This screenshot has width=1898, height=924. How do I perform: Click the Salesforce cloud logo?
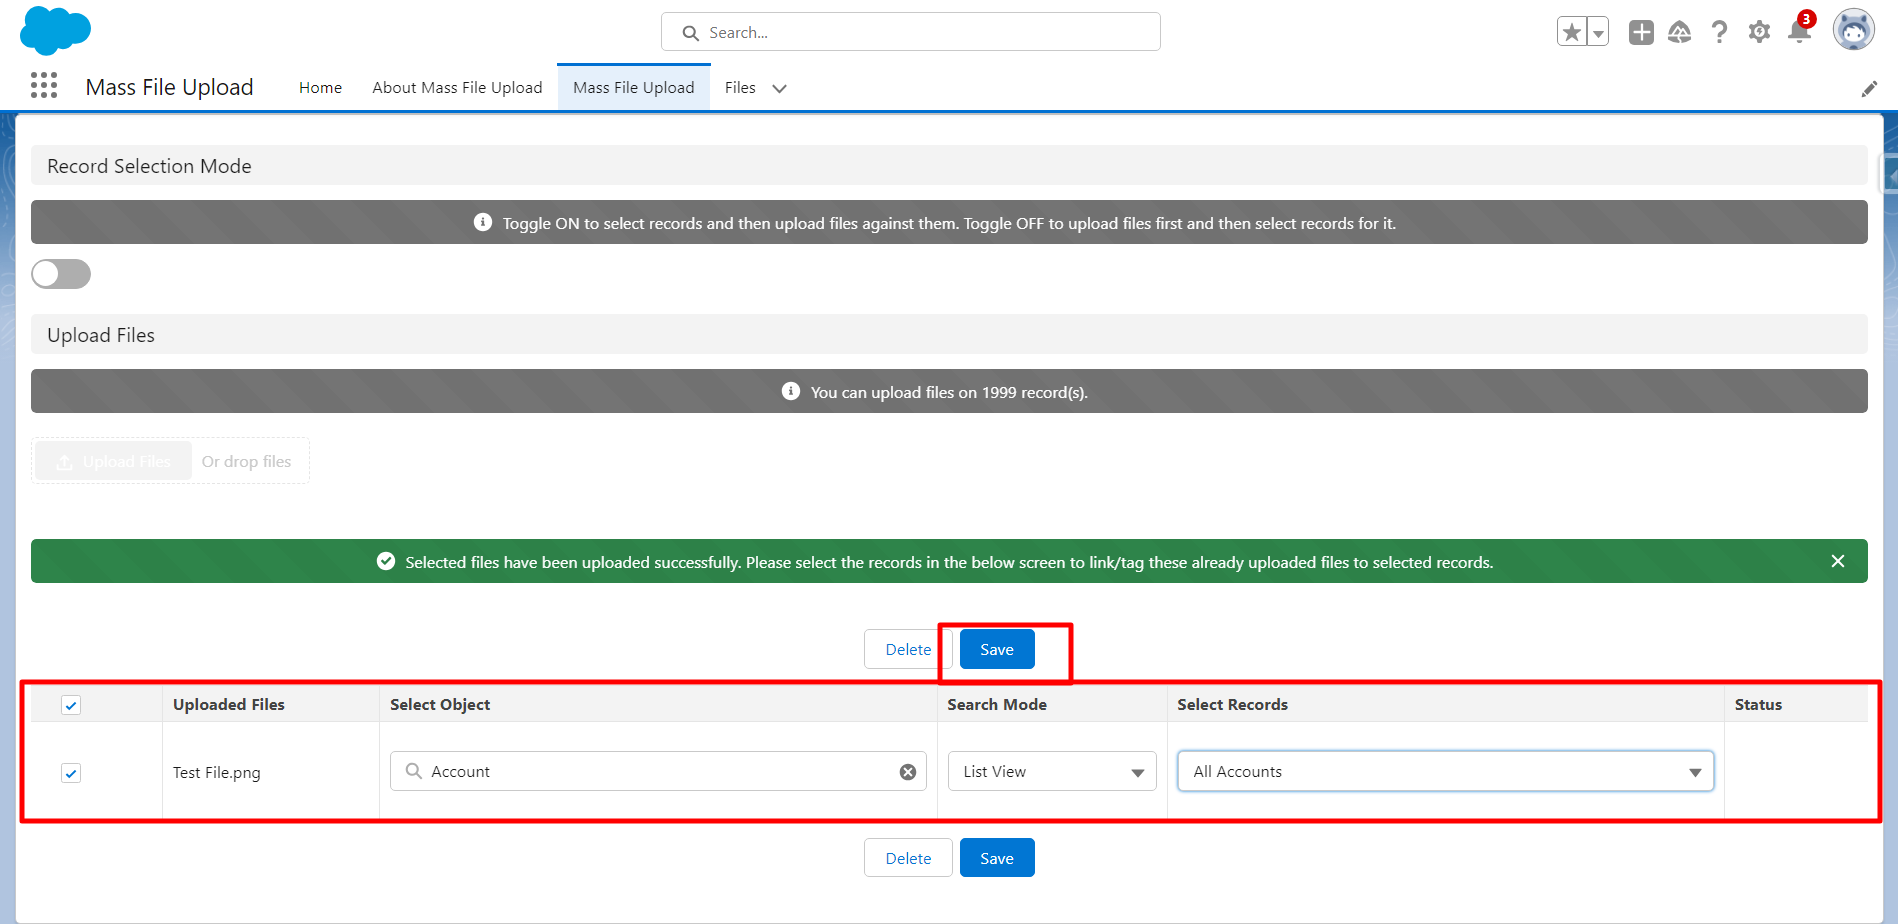(x=55, y=30)
